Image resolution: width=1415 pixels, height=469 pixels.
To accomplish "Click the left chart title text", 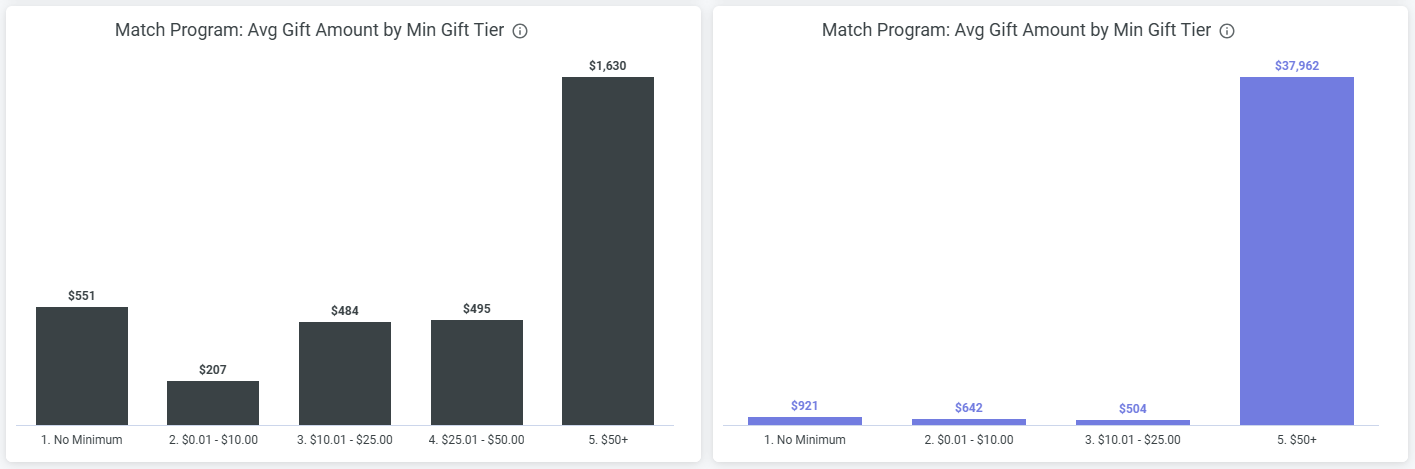I will (x=309, y=30).
